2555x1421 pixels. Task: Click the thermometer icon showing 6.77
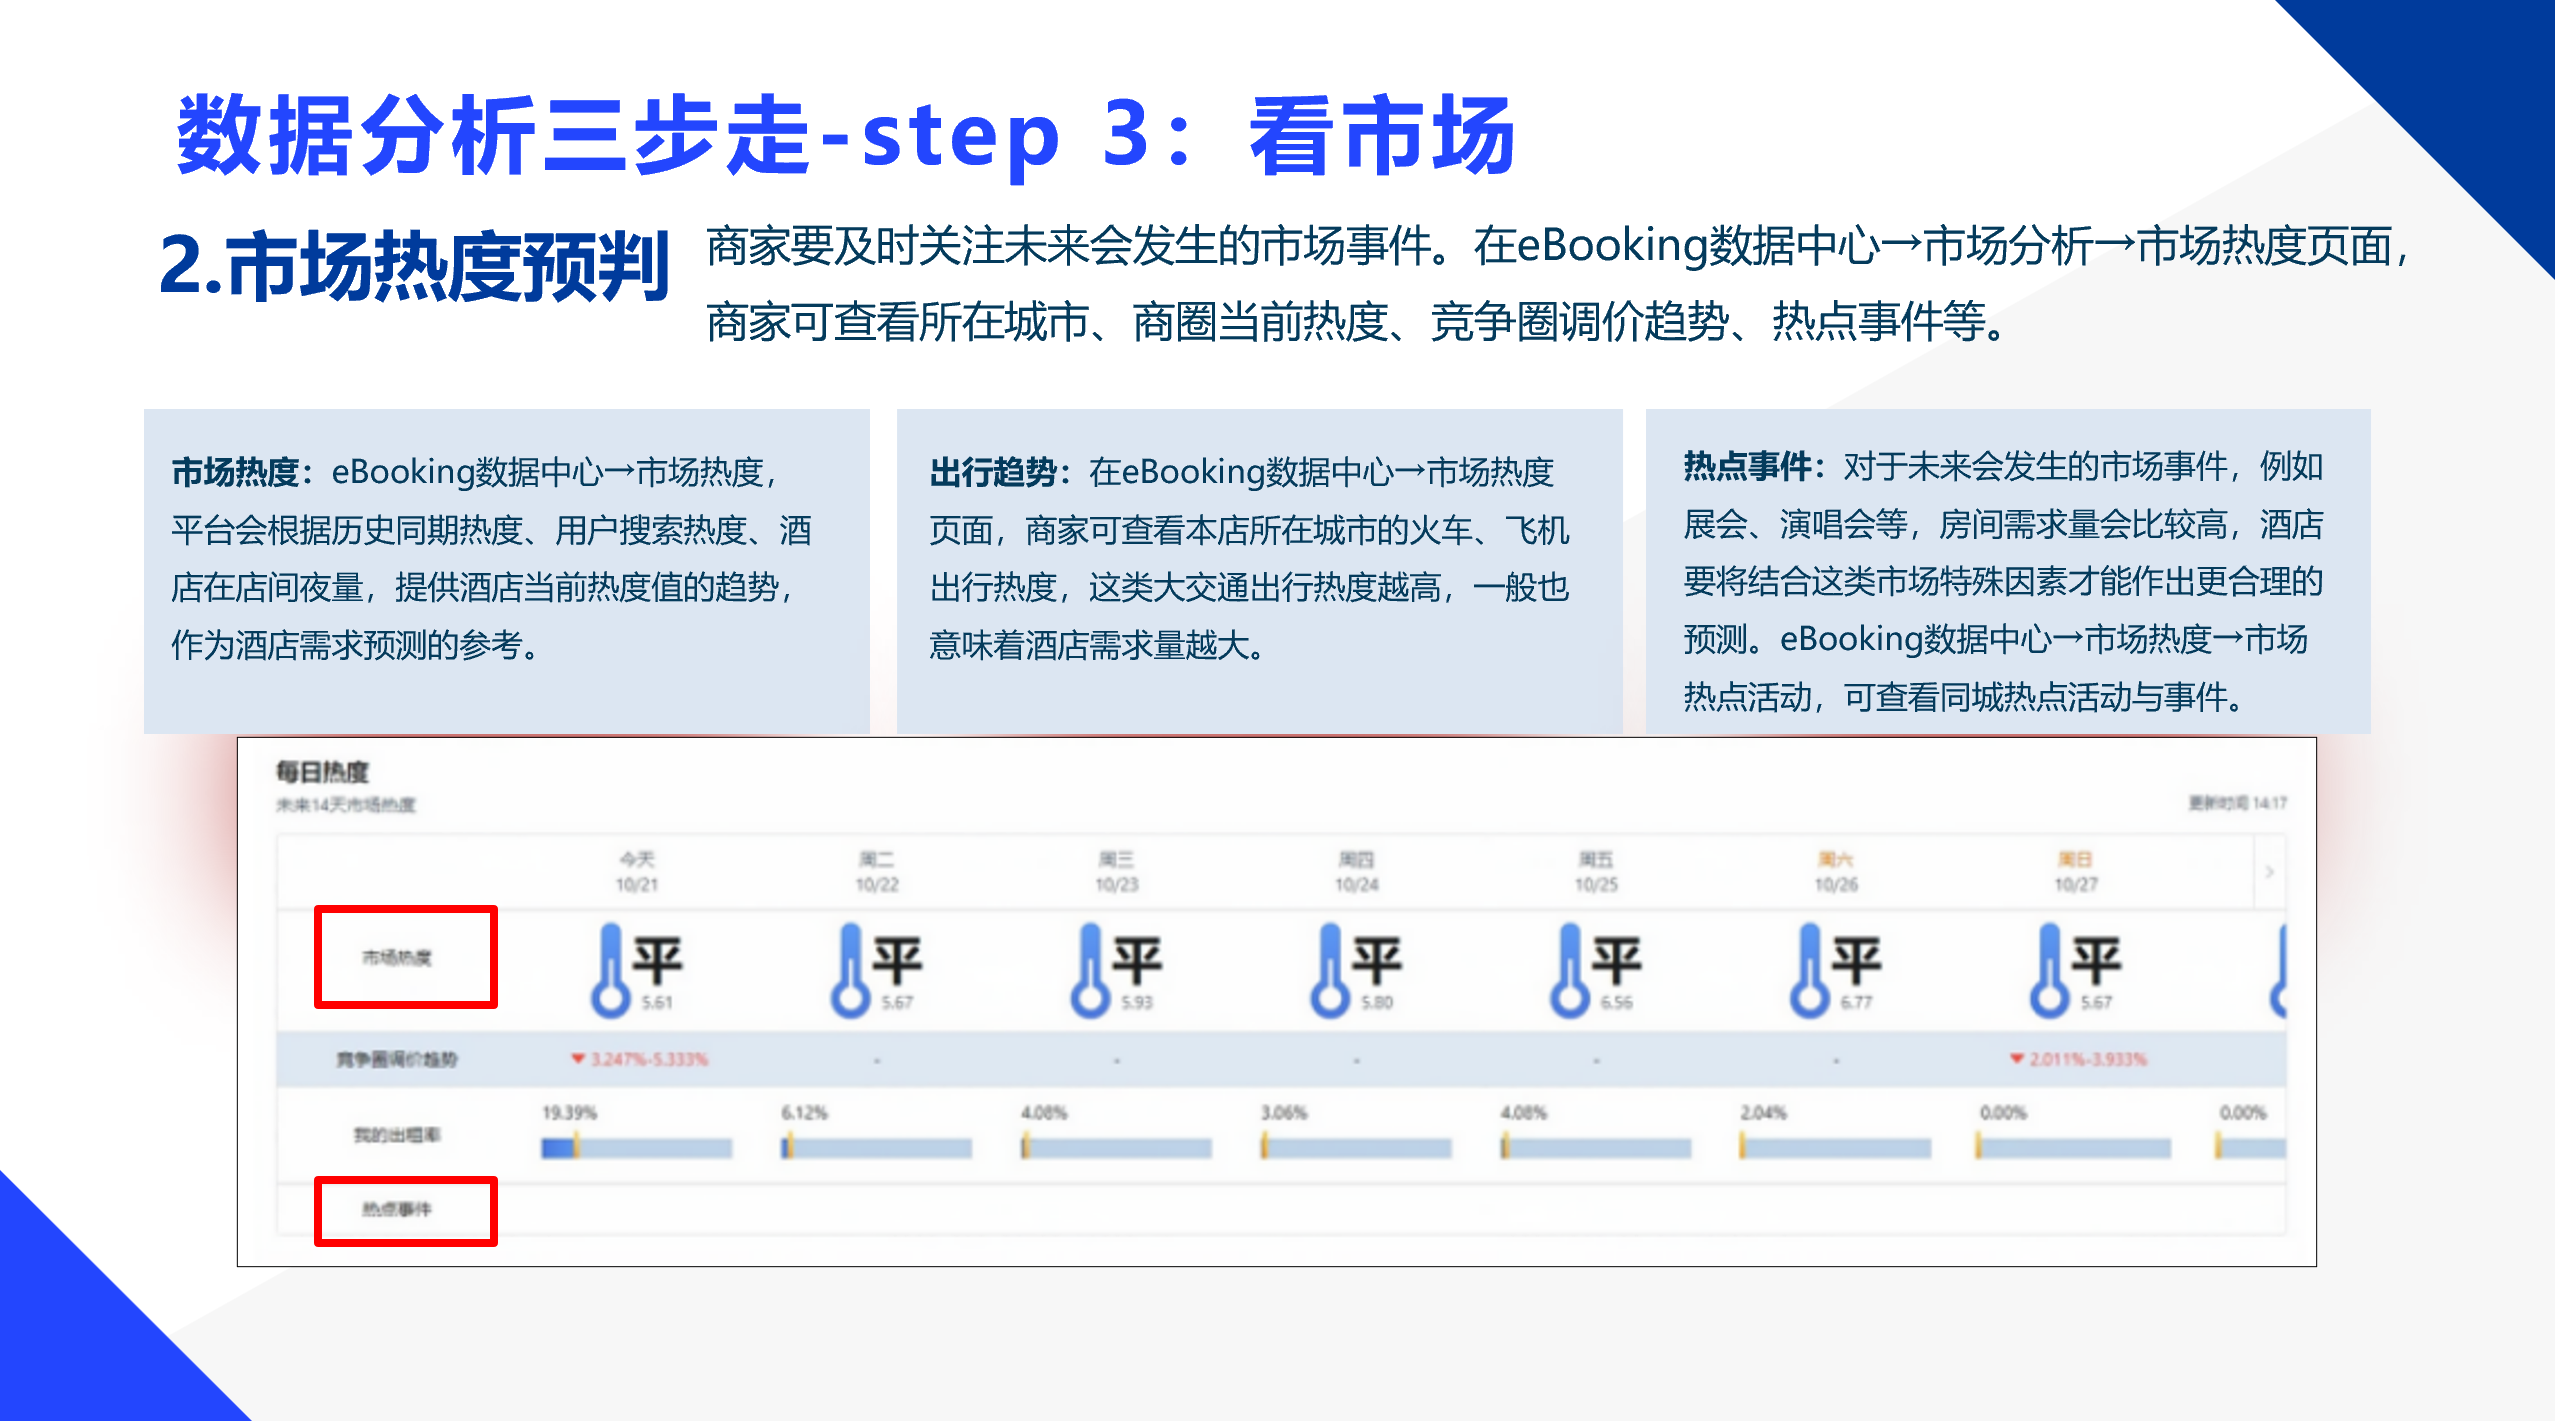[1809, 969]
